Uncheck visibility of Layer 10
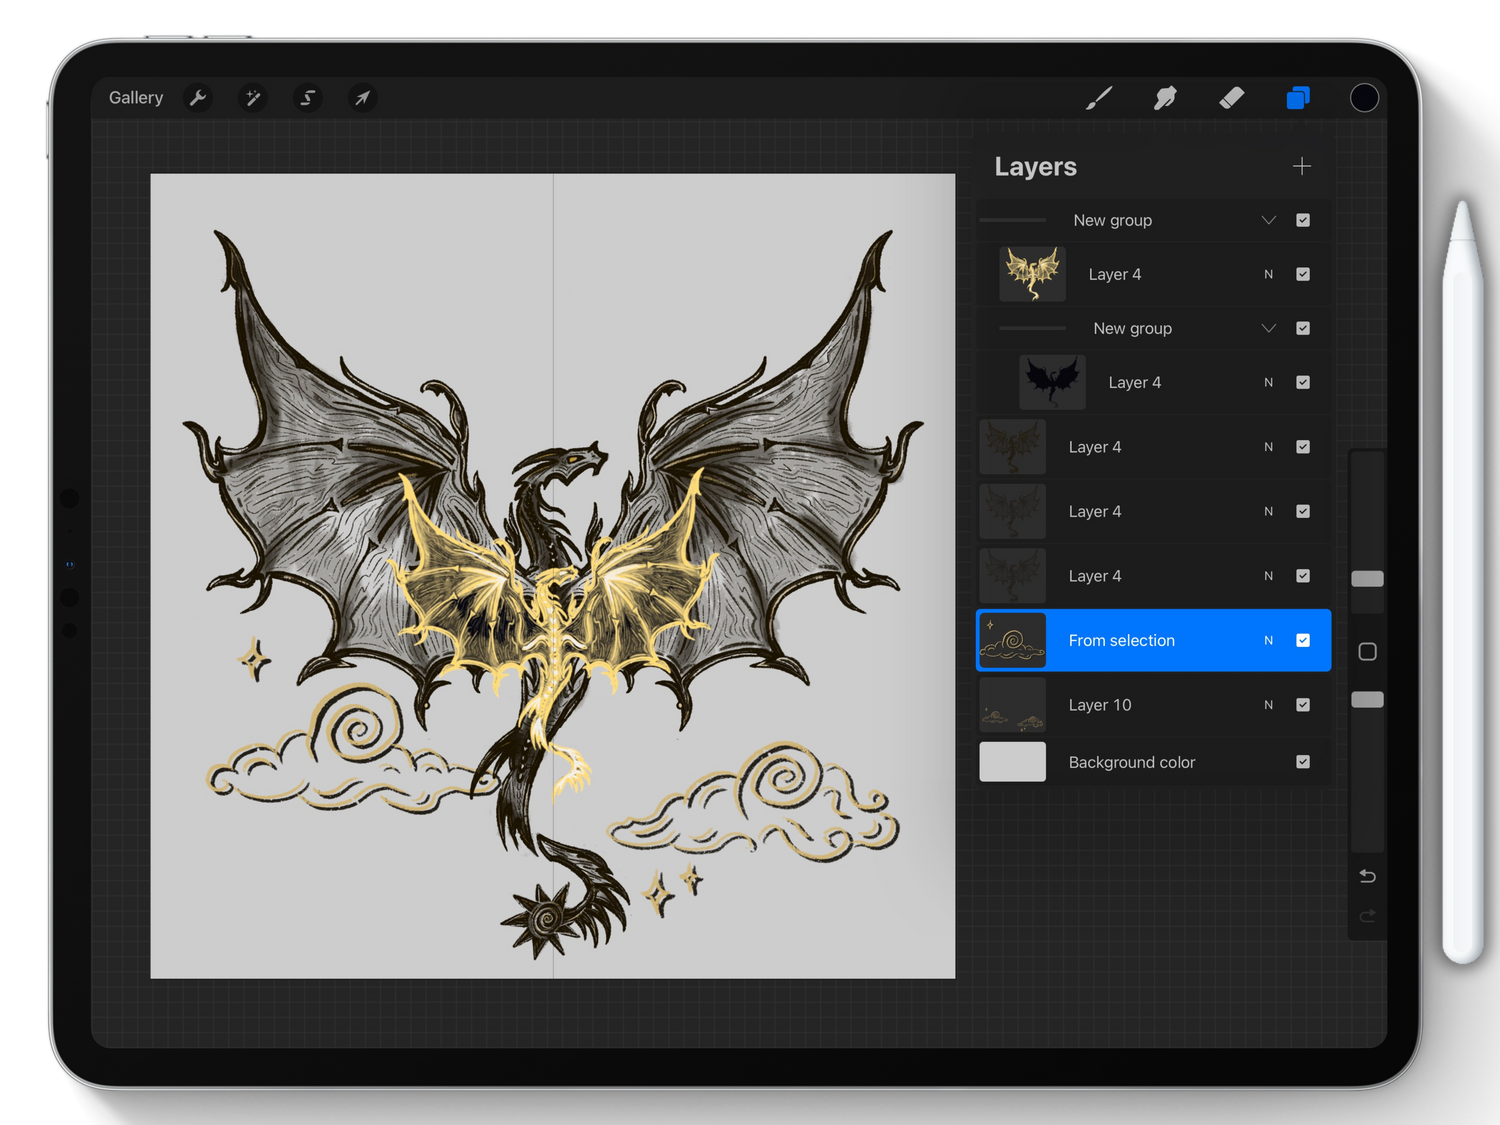Viewport: 1500px width, 1125px height. click(1303, 705)
